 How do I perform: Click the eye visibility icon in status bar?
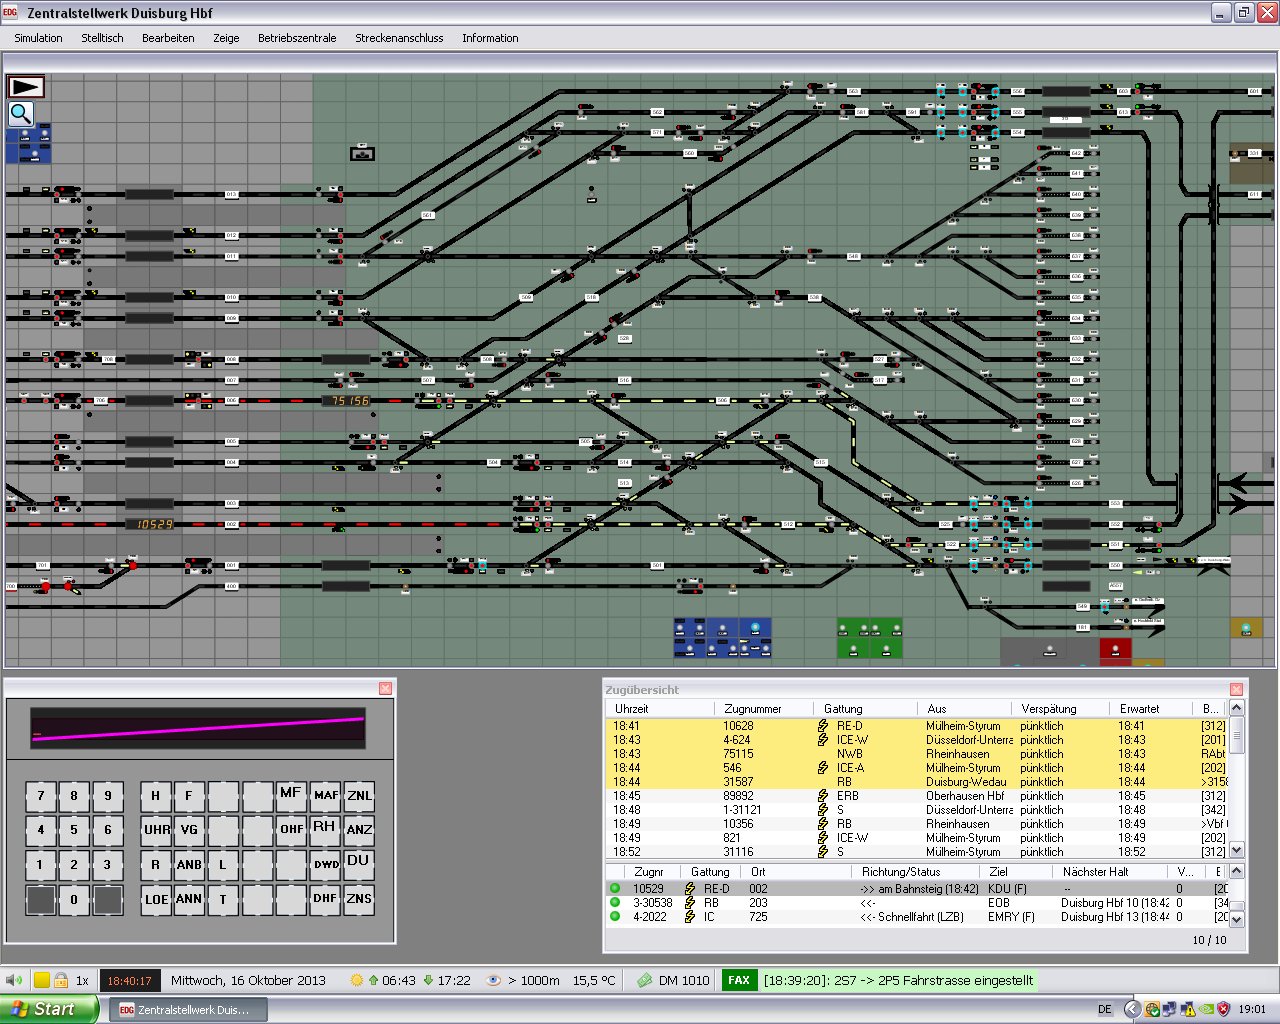[x=493, y=980]
